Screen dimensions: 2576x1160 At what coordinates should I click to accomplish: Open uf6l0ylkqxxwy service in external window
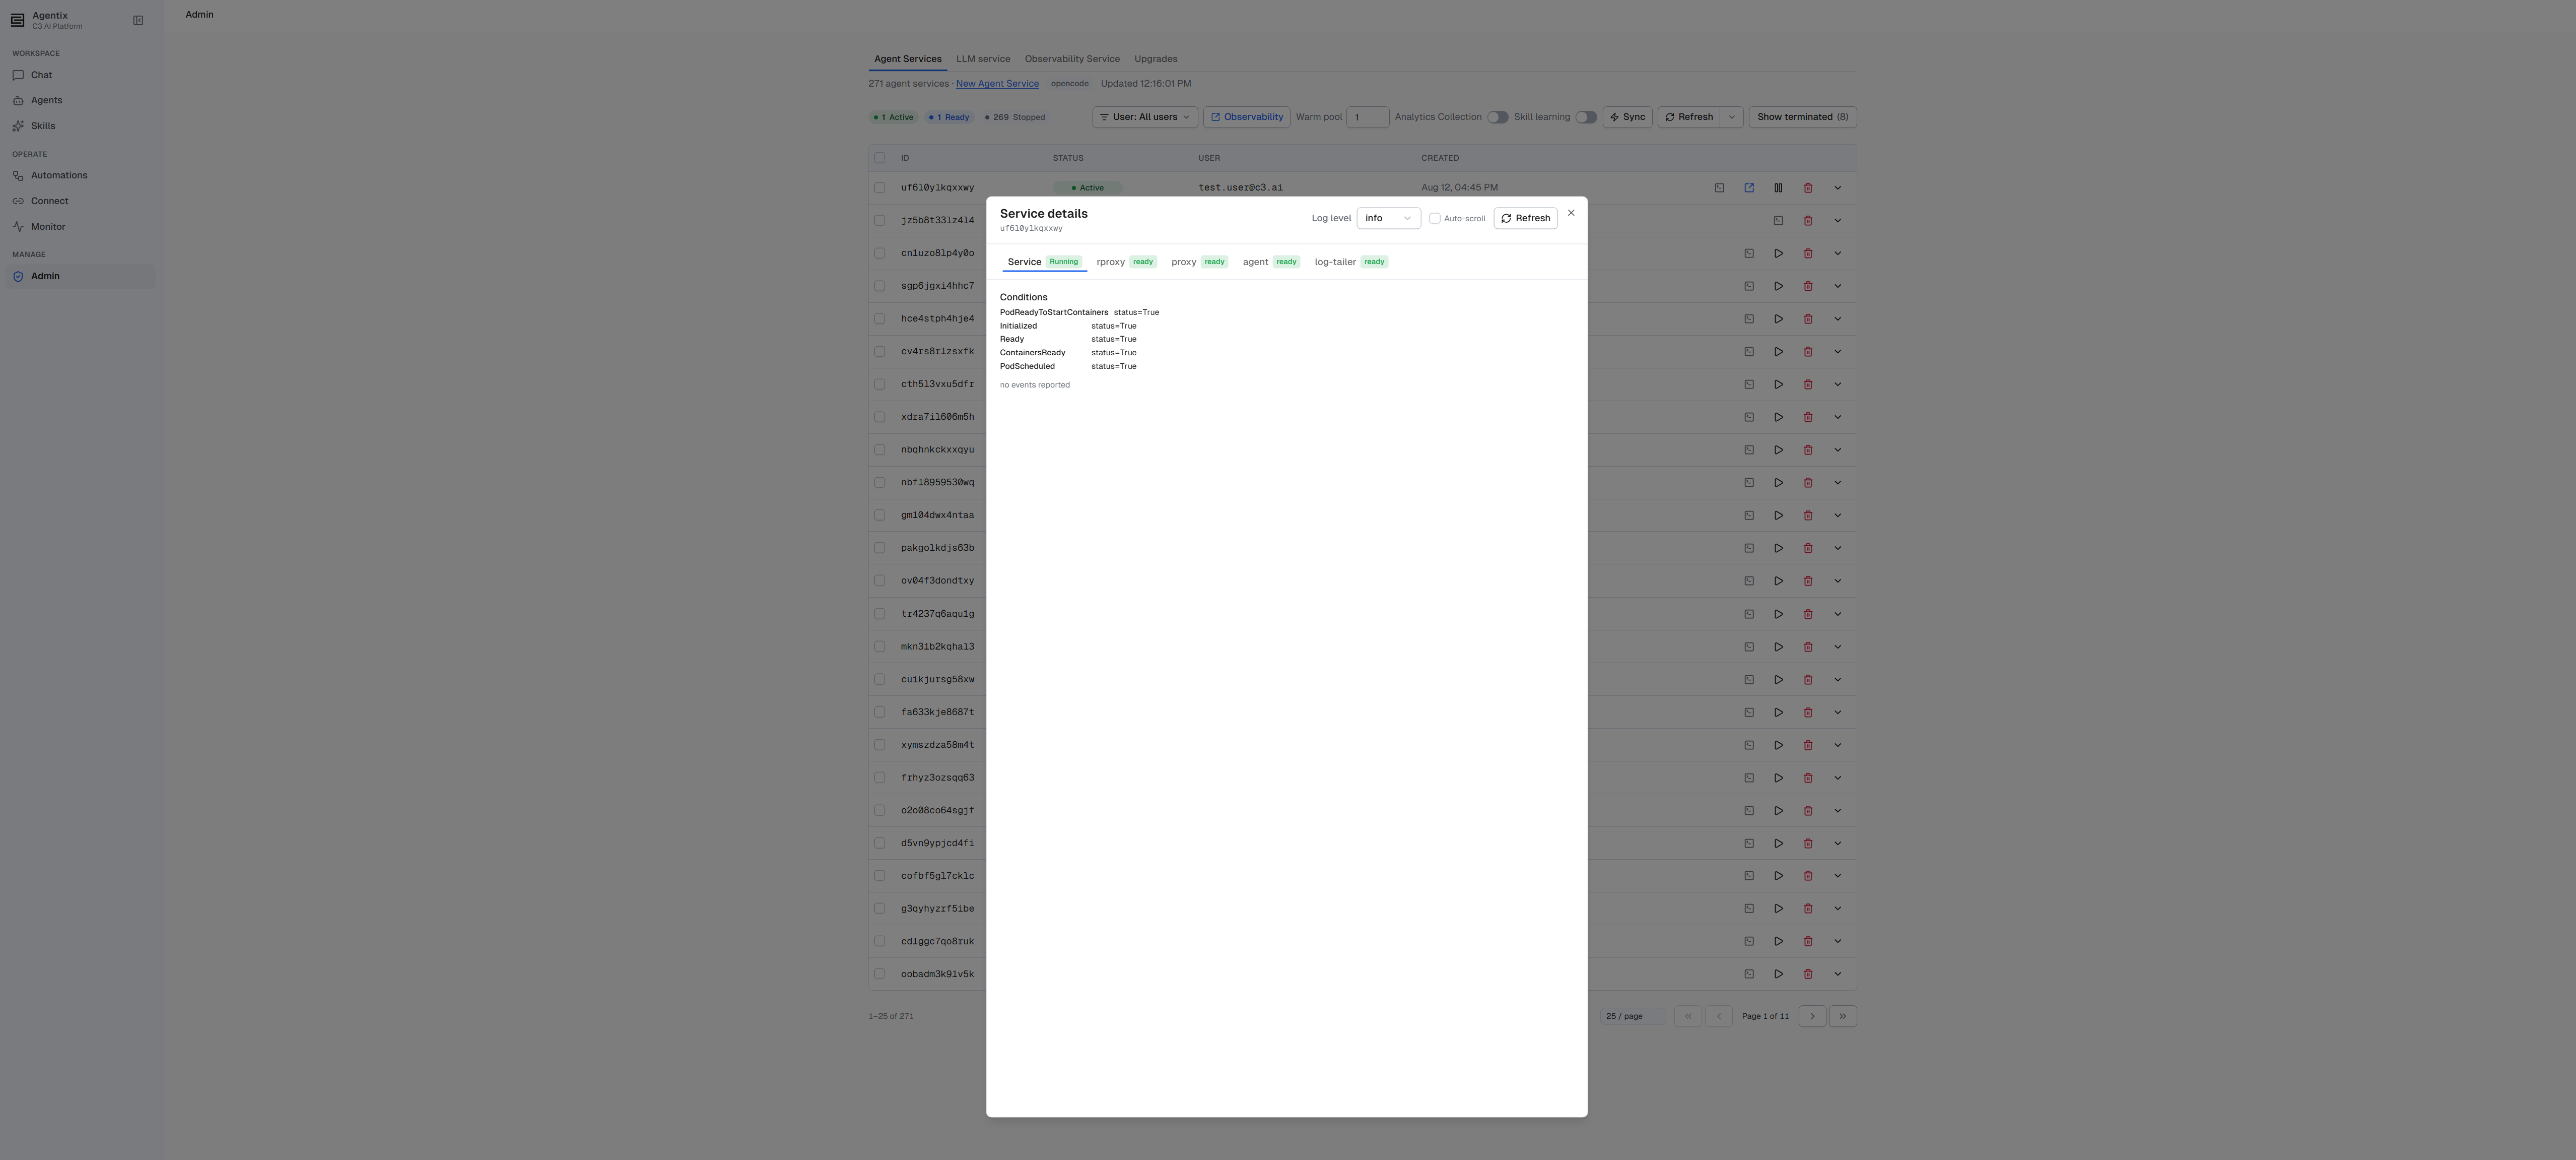(1749, 188)
